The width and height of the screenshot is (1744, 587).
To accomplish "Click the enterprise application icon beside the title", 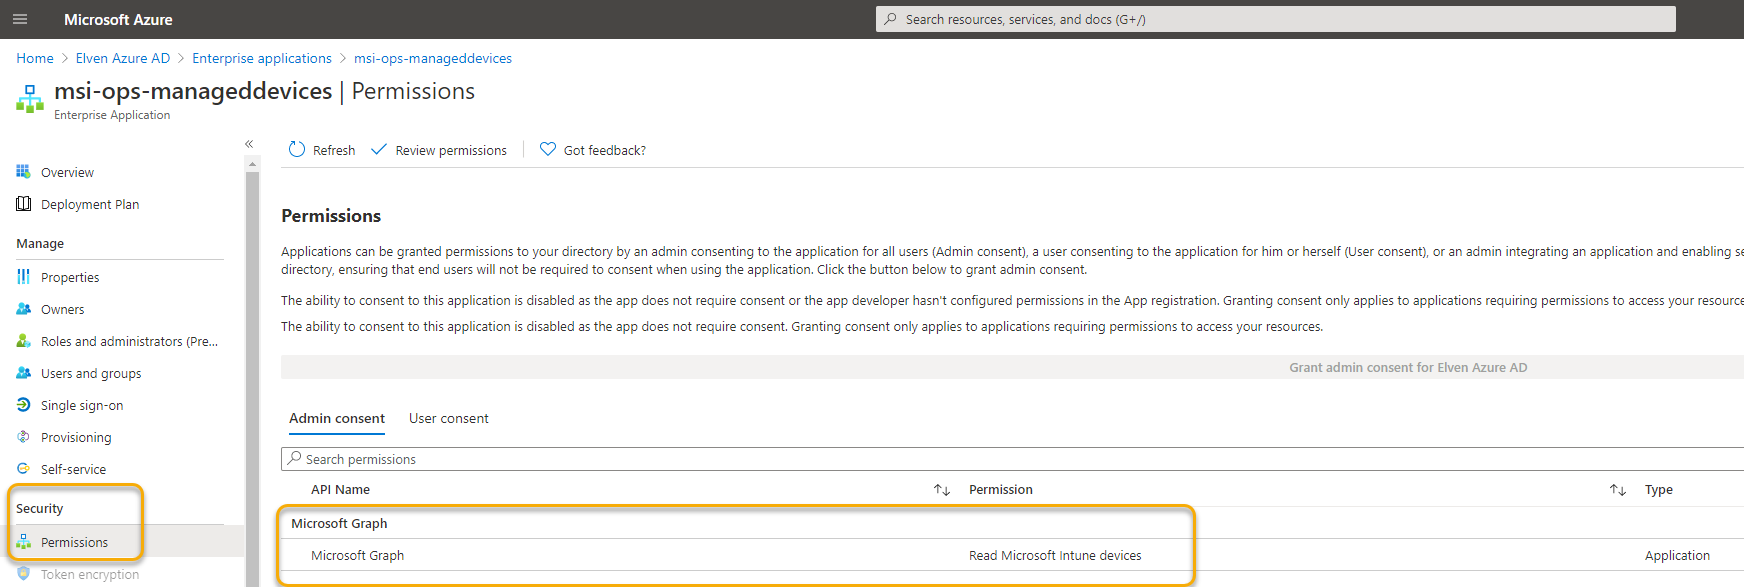I will [30, 99].
